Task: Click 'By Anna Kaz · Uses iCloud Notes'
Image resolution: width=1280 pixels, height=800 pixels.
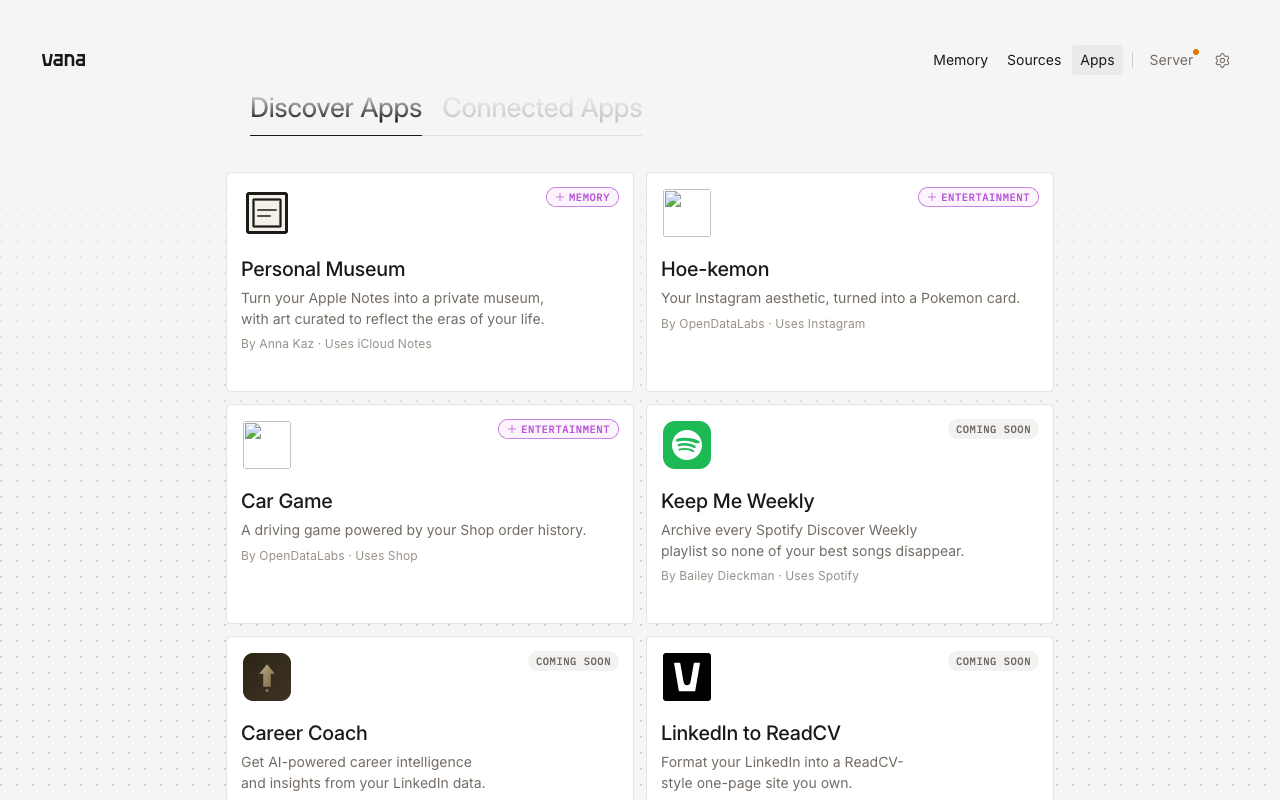Action: point(336,344)
